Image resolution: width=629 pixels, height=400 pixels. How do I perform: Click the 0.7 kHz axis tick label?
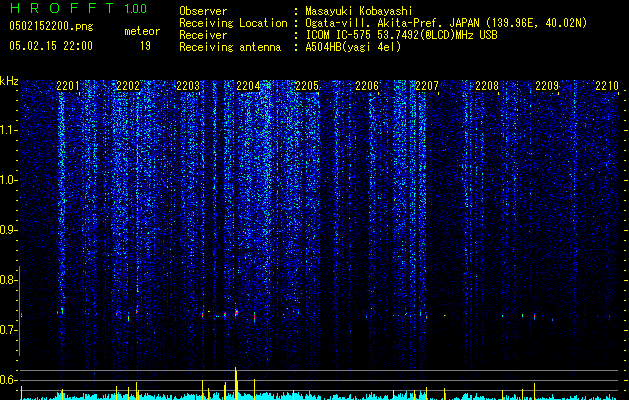(x=9, y=330)
